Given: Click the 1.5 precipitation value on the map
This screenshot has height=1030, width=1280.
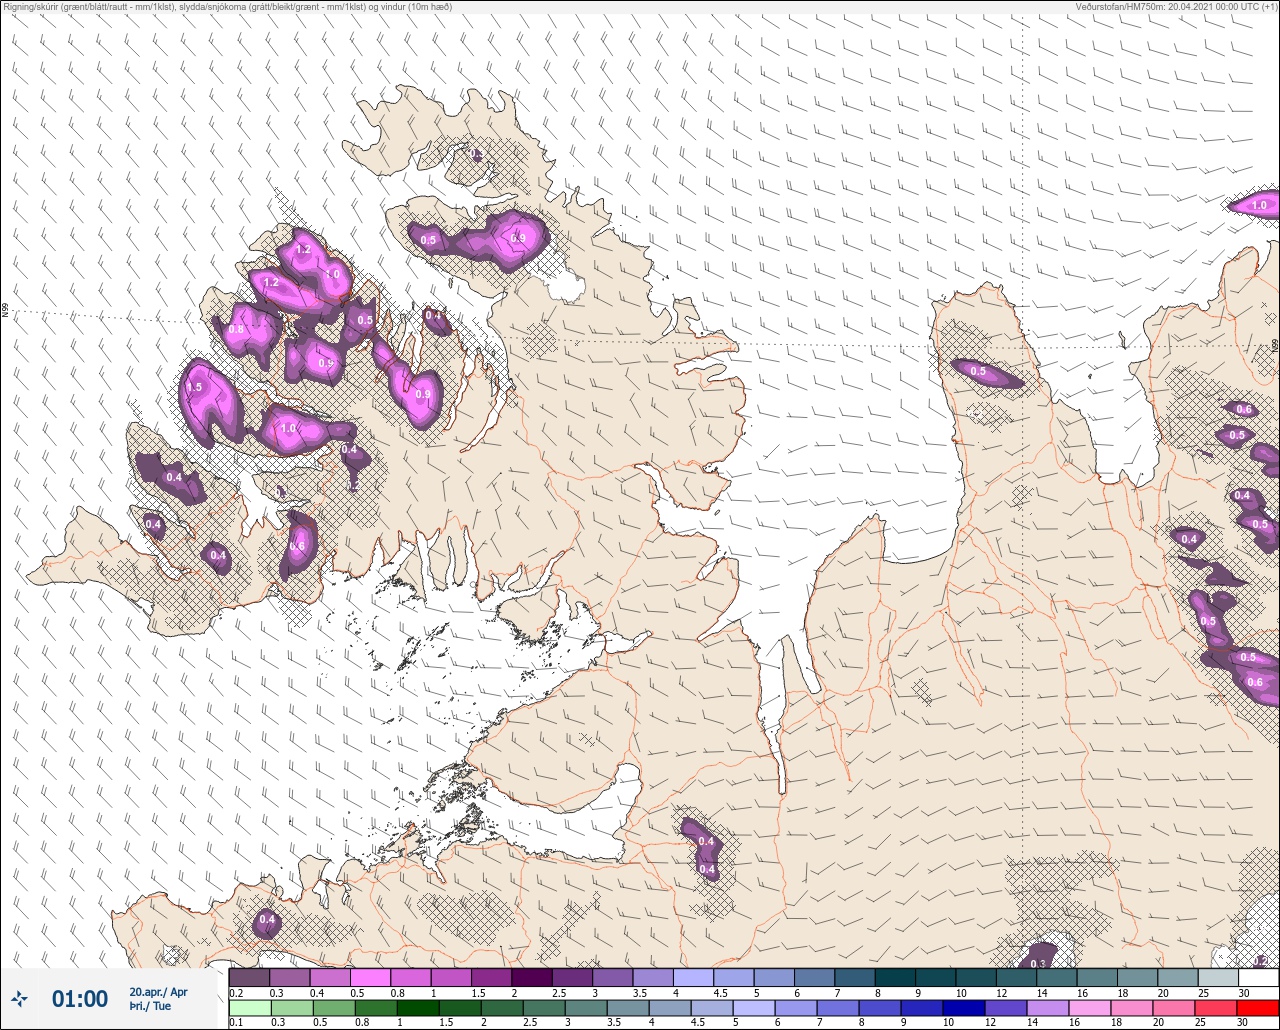Looking at the screenshot, I should (x=194, y=387).
